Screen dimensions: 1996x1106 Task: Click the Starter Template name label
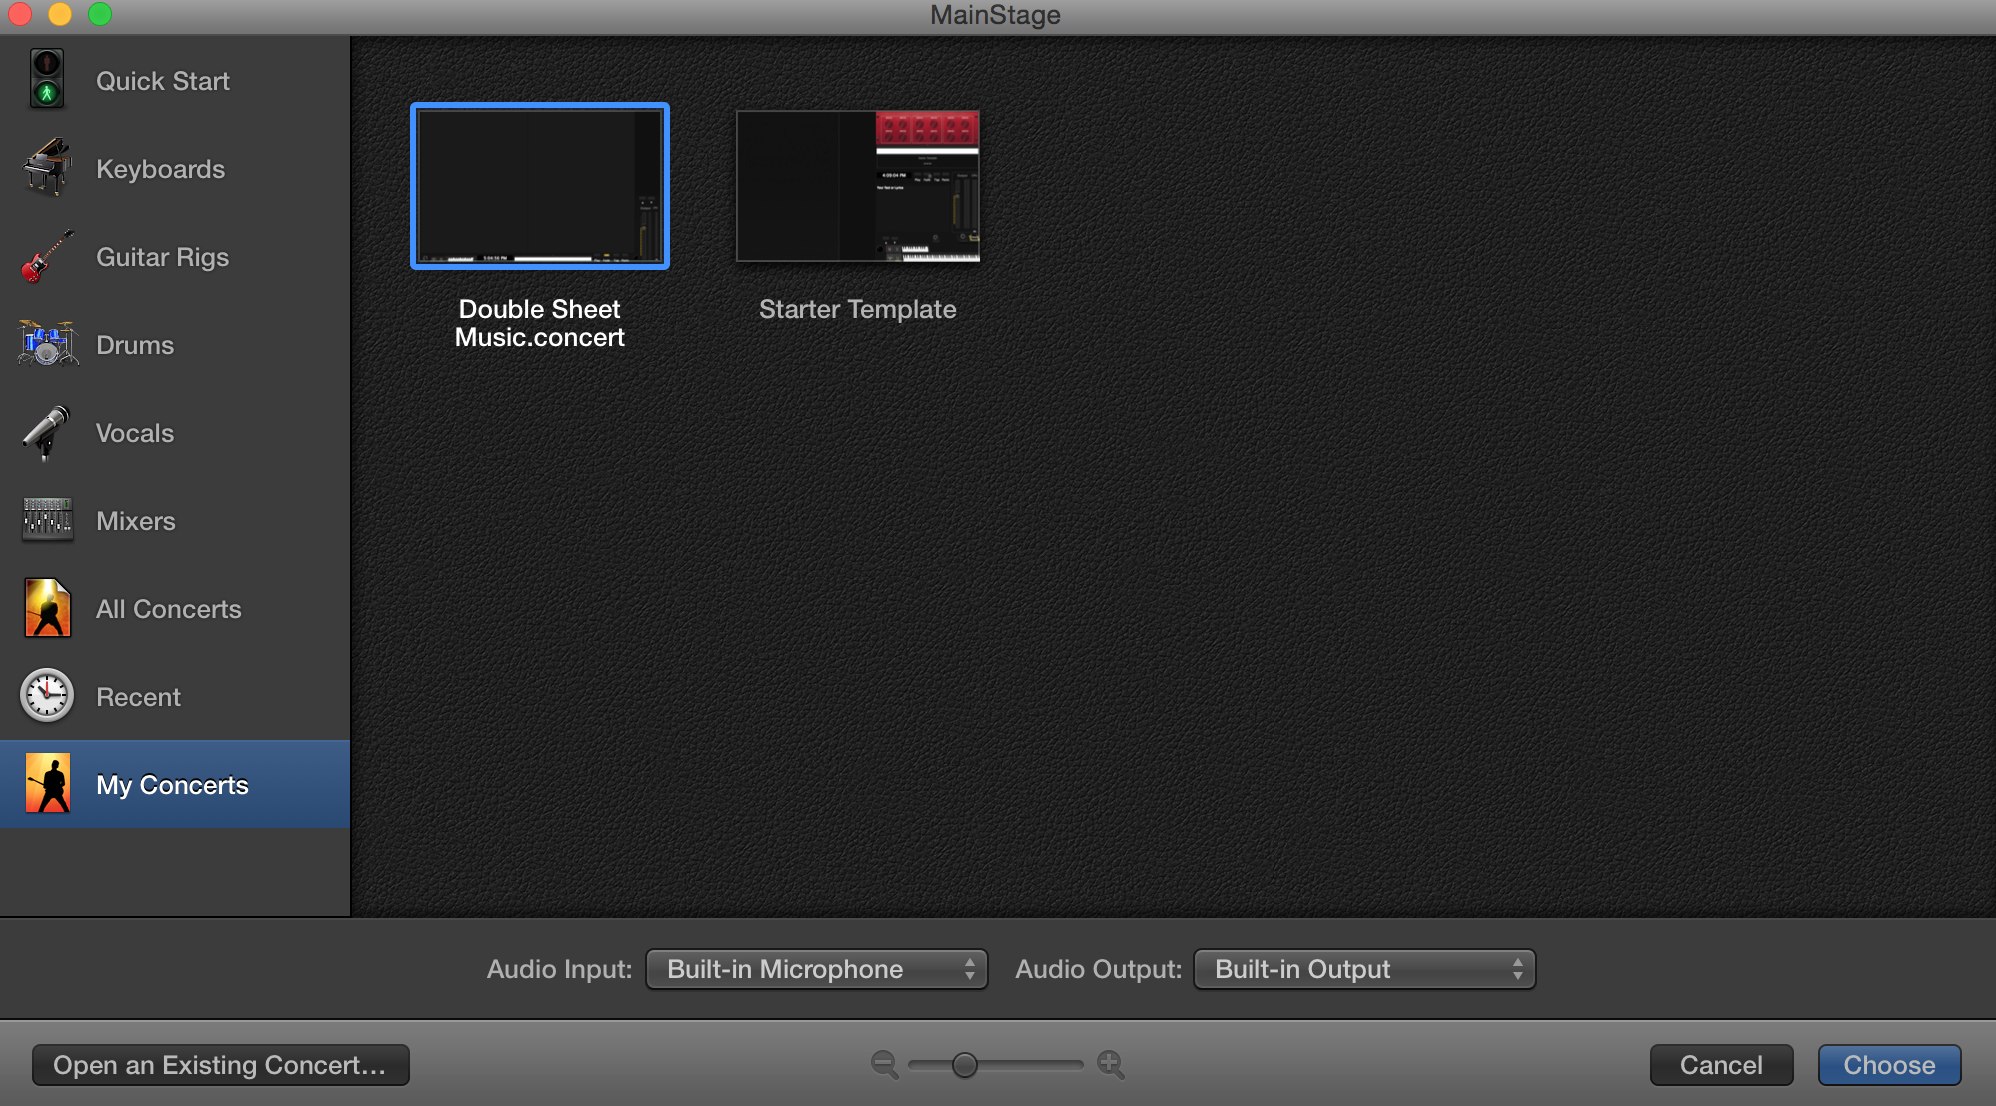(858, 309)
